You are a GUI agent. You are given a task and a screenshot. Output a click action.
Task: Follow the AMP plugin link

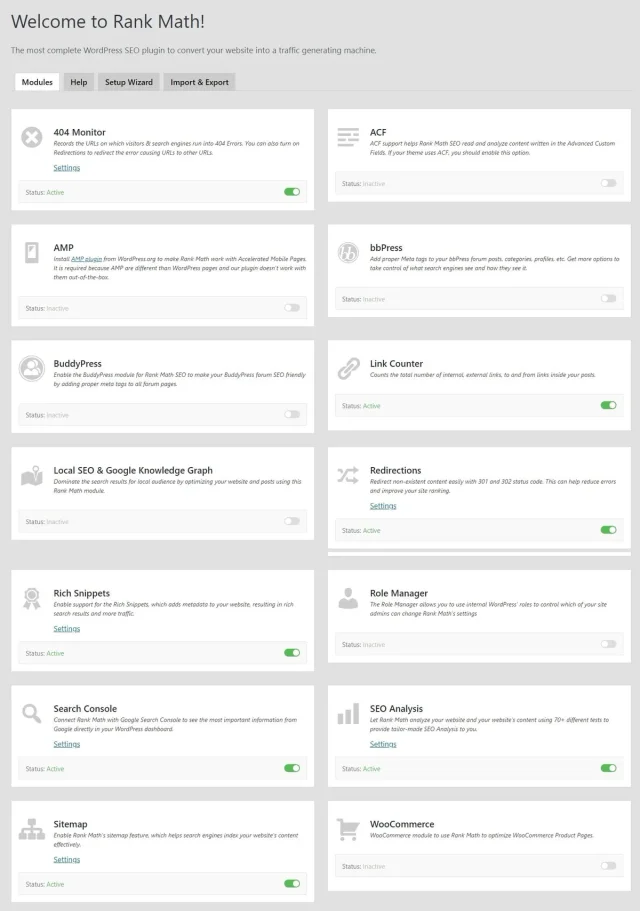pyautogui.click(x=82, y=259)
